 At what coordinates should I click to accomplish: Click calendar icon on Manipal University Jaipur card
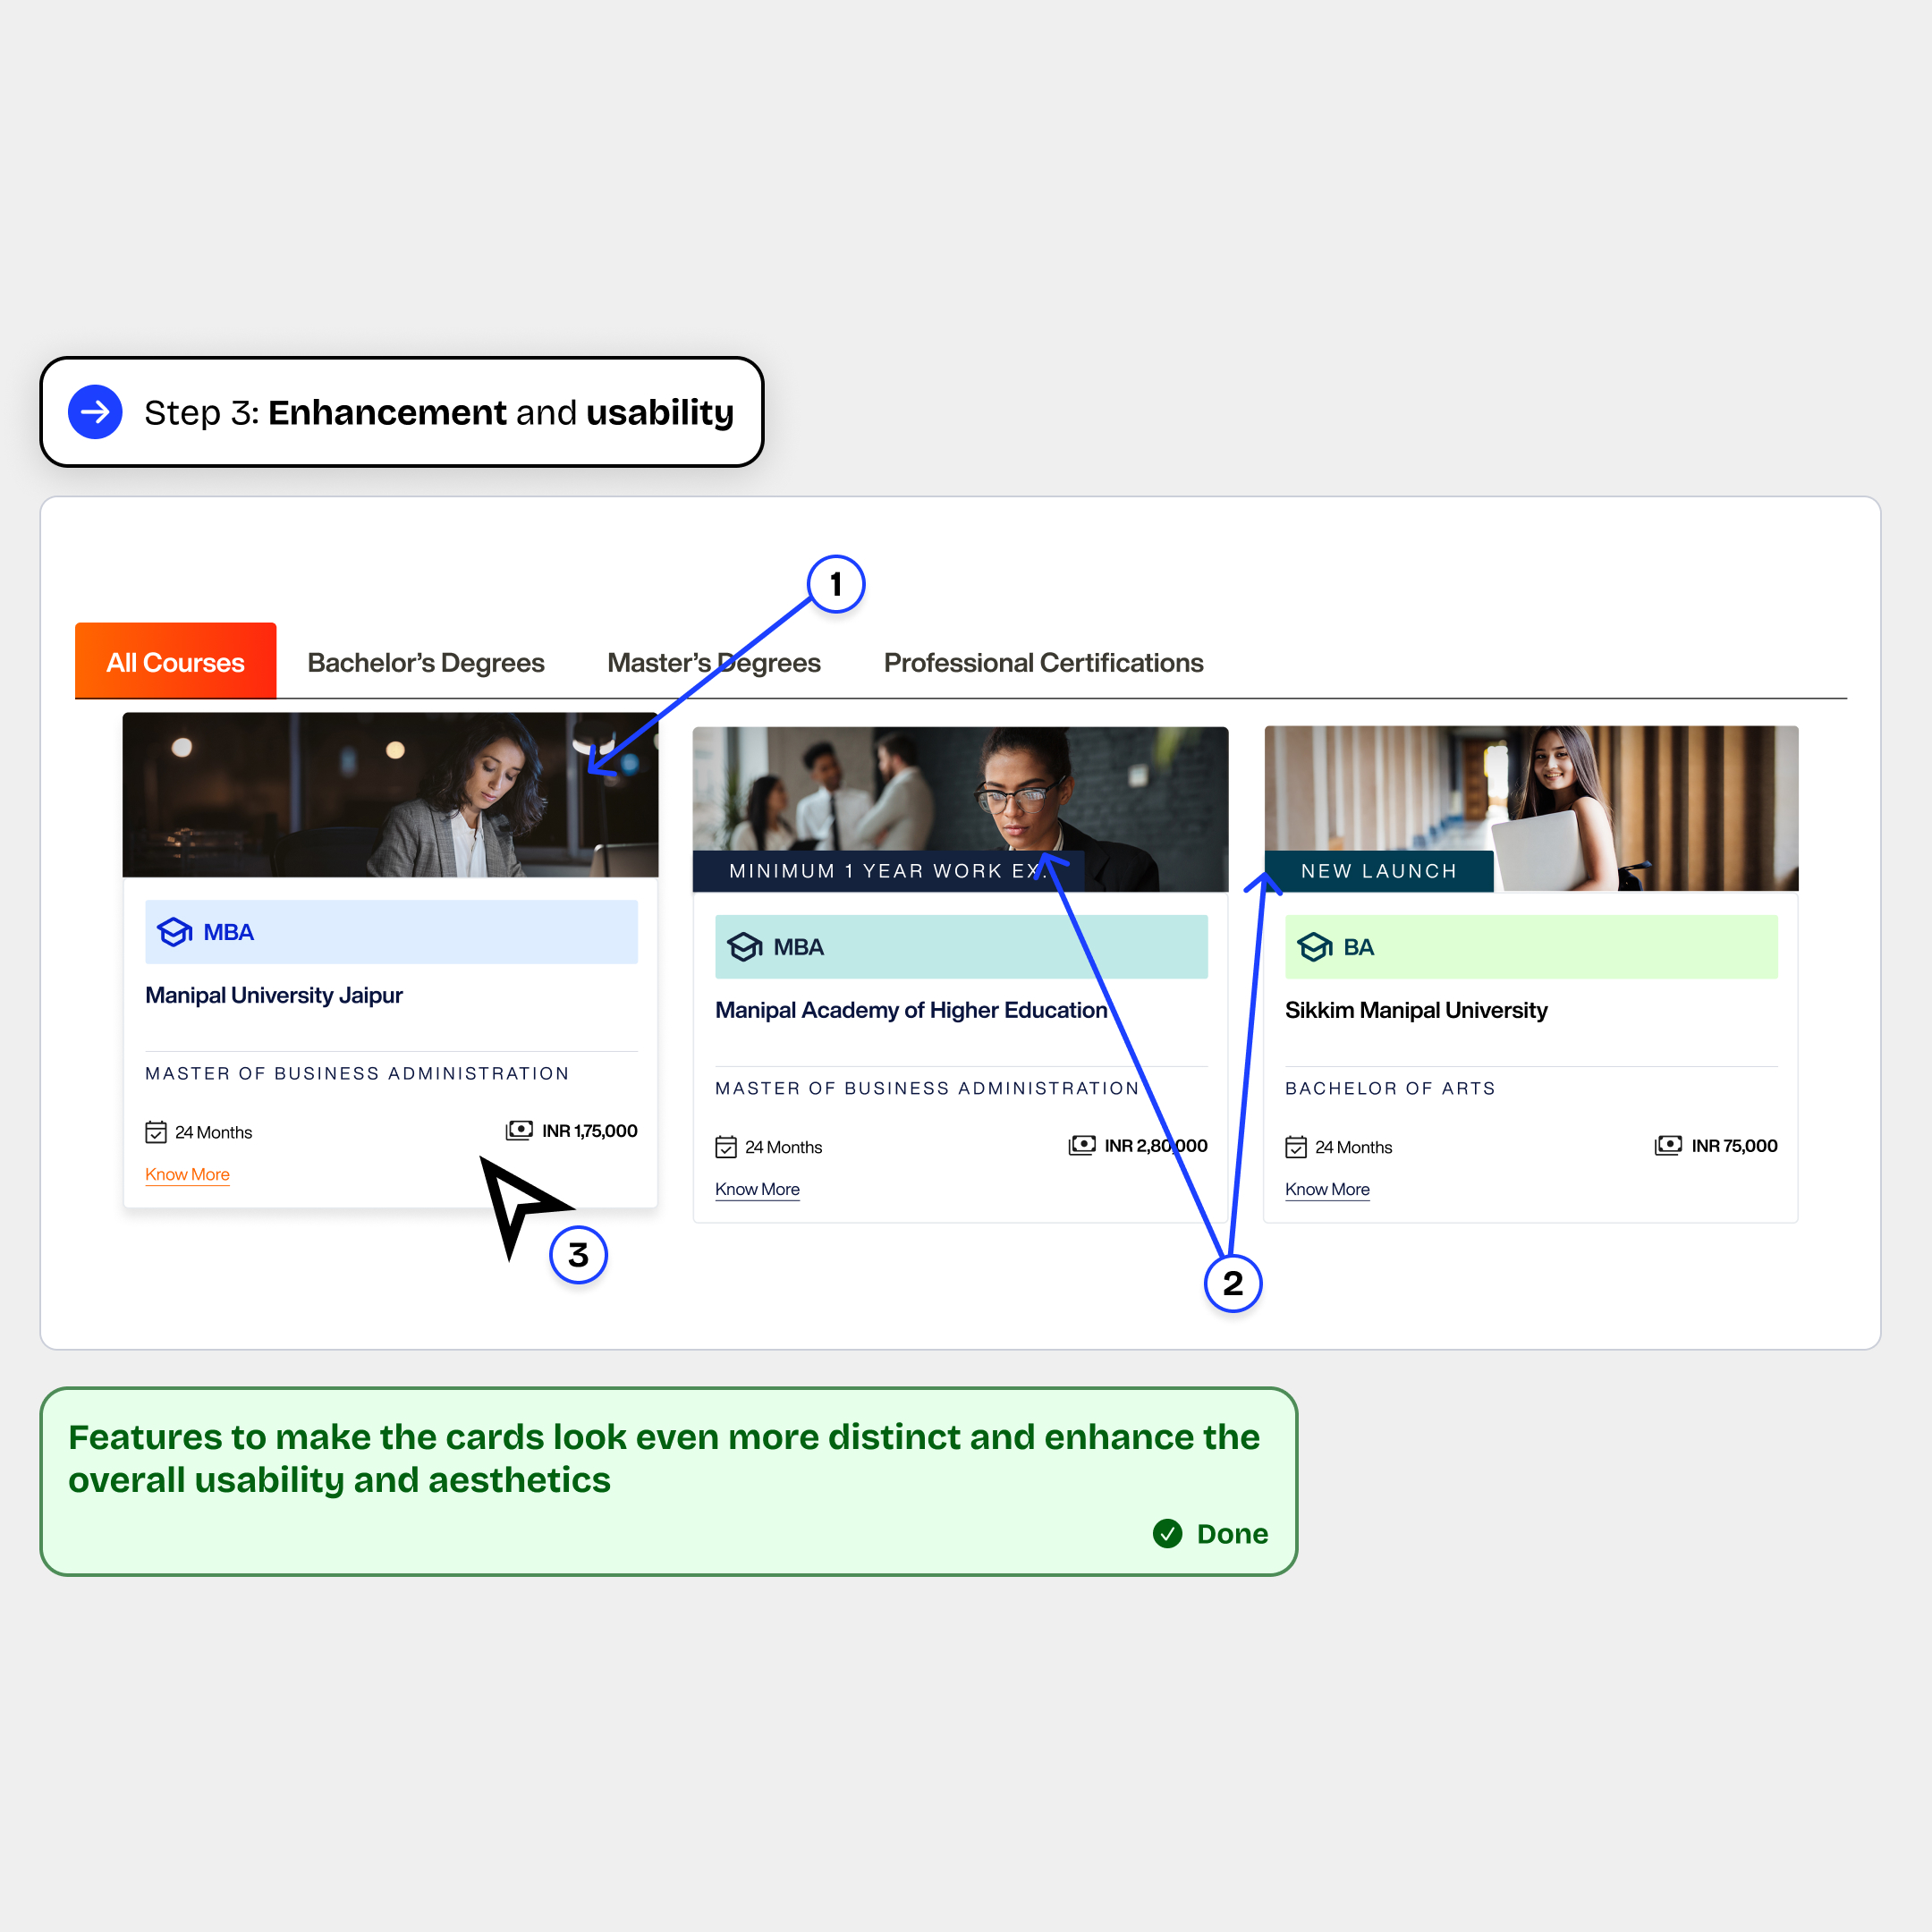[x=156, y=1132]
